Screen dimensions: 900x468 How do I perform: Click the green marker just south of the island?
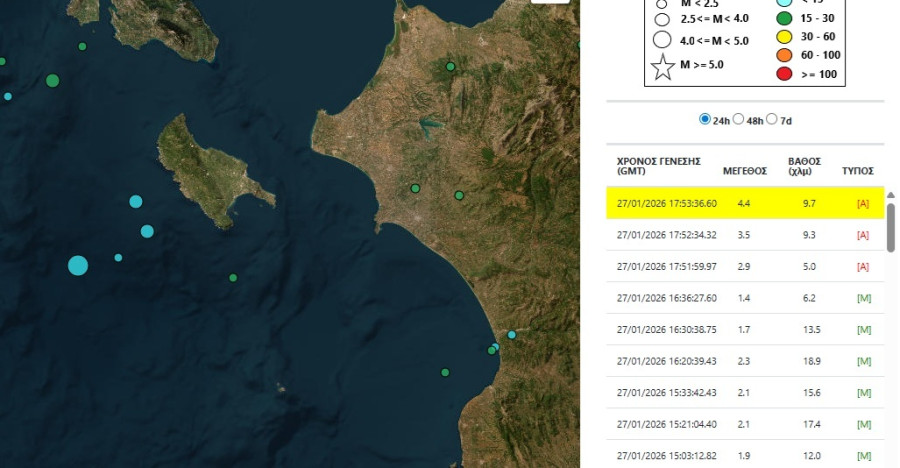pyautogui.click(x=233, y=278)
